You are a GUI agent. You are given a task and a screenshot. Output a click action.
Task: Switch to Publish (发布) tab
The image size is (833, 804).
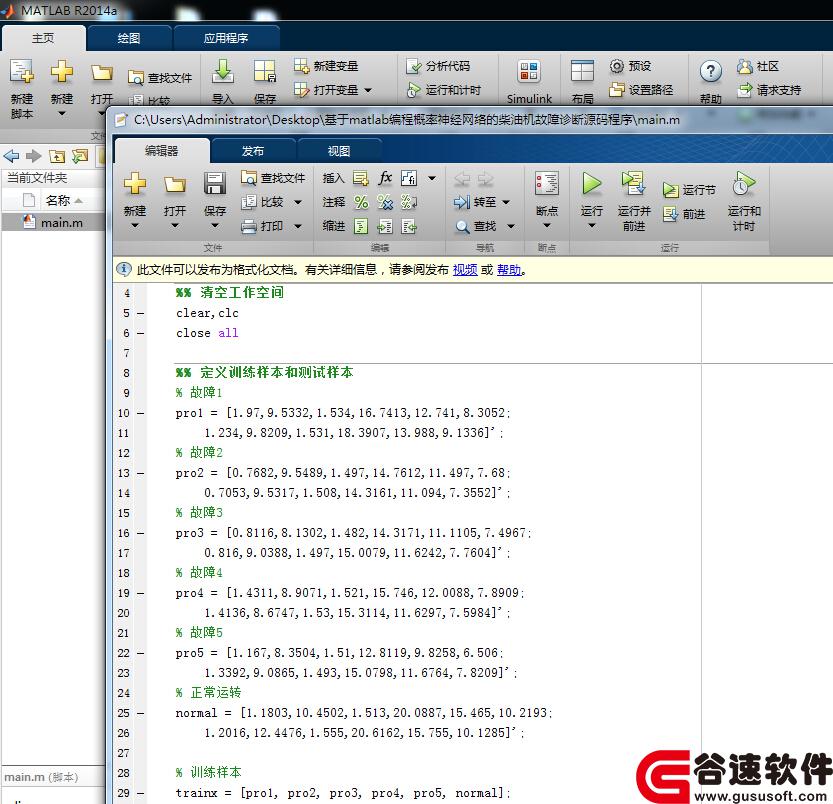(x=252, y=151)
